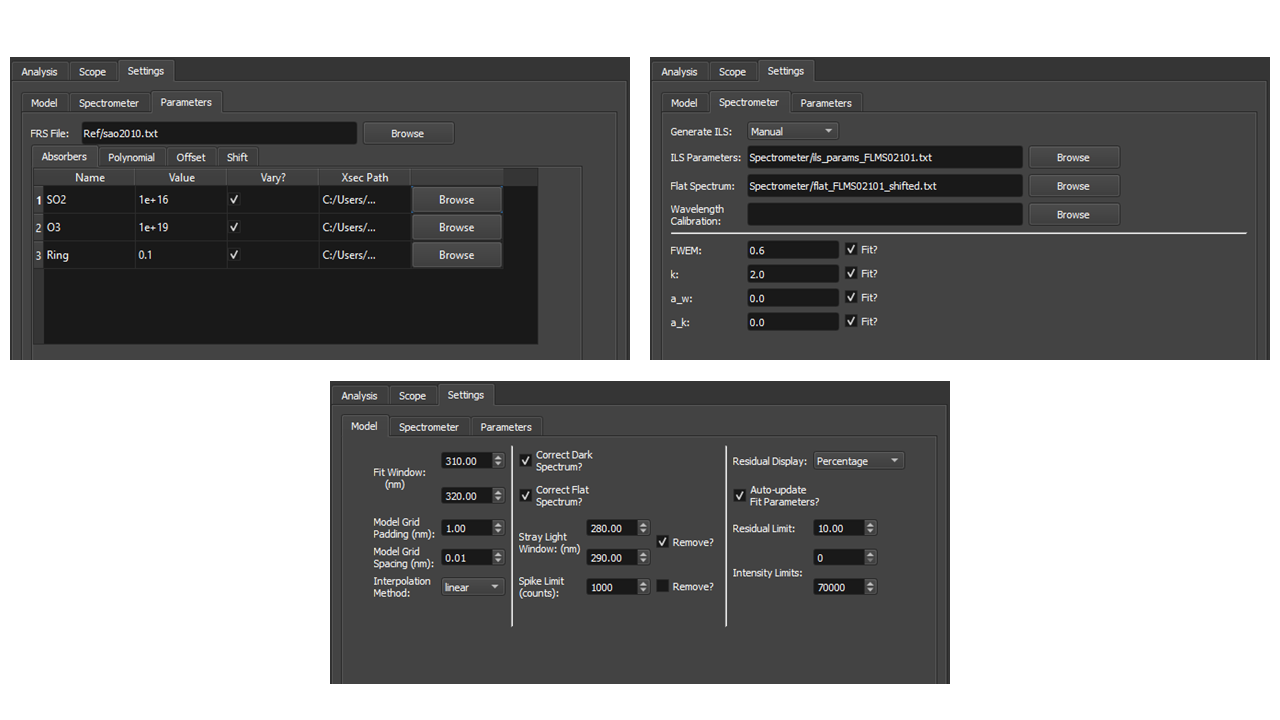Click stepper of 70000 intensity limit
Image resolution: width=1280 pixels, height=720 pixels.
(871, 587)
